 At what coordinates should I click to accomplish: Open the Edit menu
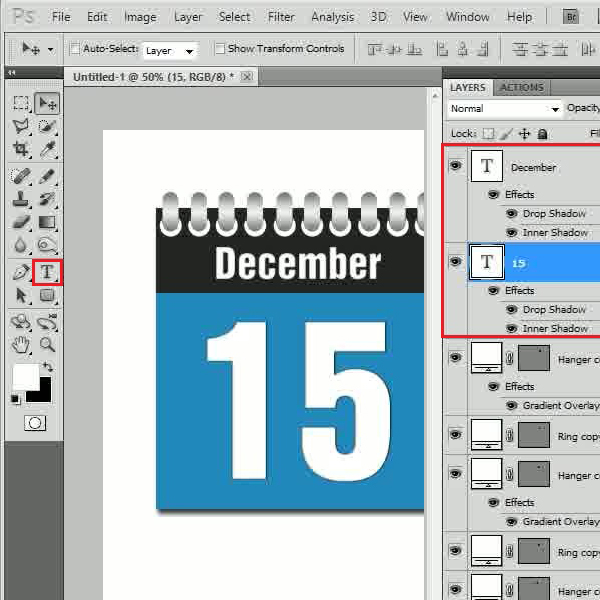(x=97, y=17)
